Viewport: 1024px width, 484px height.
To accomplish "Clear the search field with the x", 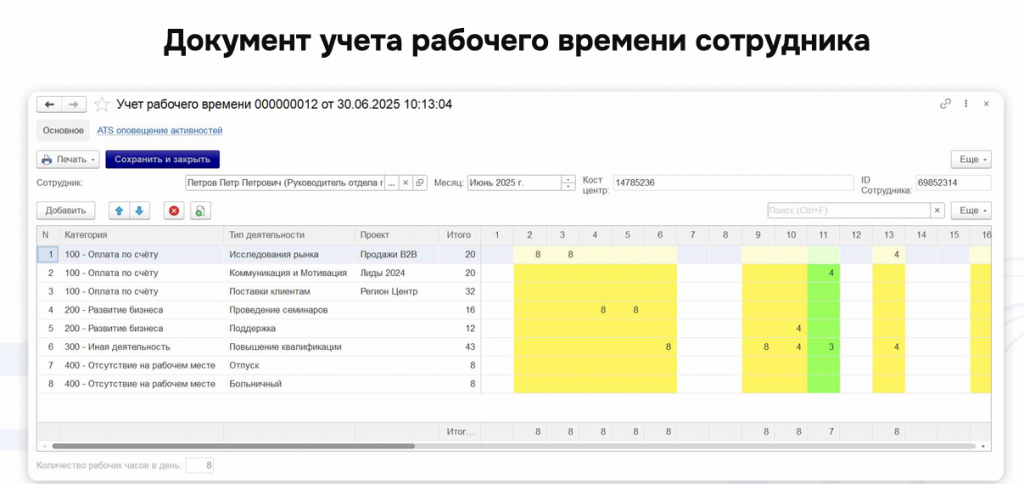I will click(938, 210).
